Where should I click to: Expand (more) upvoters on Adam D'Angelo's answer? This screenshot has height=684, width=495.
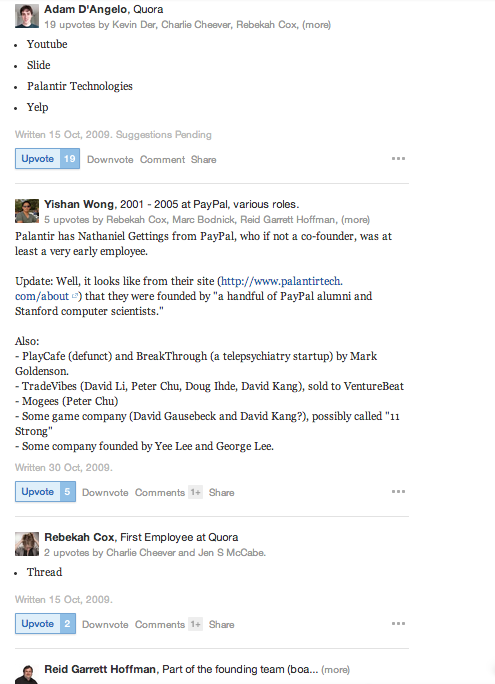(317, 25)
